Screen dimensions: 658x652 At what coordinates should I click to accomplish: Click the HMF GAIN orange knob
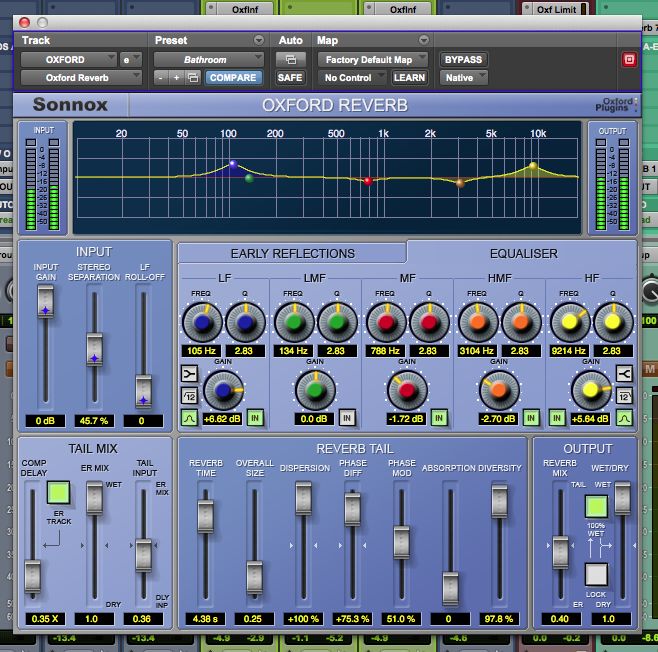(499, 391)
